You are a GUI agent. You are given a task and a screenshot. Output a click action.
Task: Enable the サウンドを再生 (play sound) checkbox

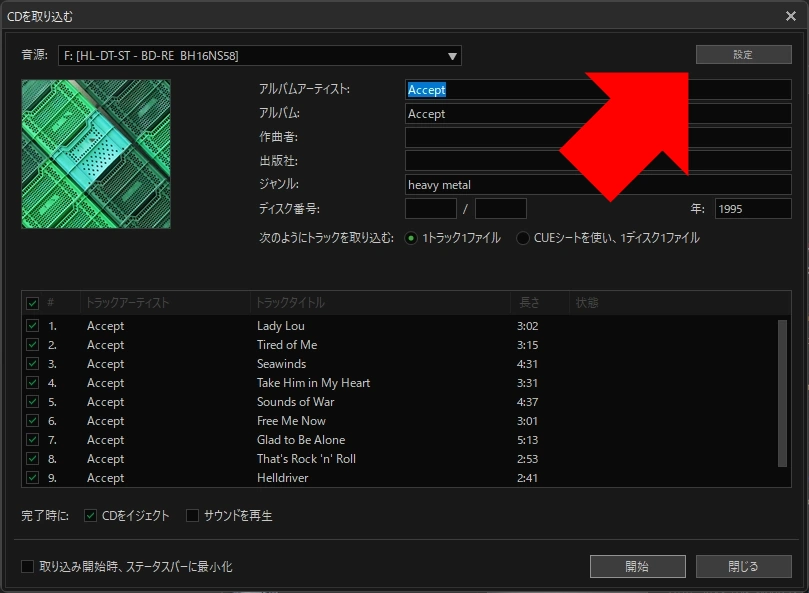coord(191,515)
